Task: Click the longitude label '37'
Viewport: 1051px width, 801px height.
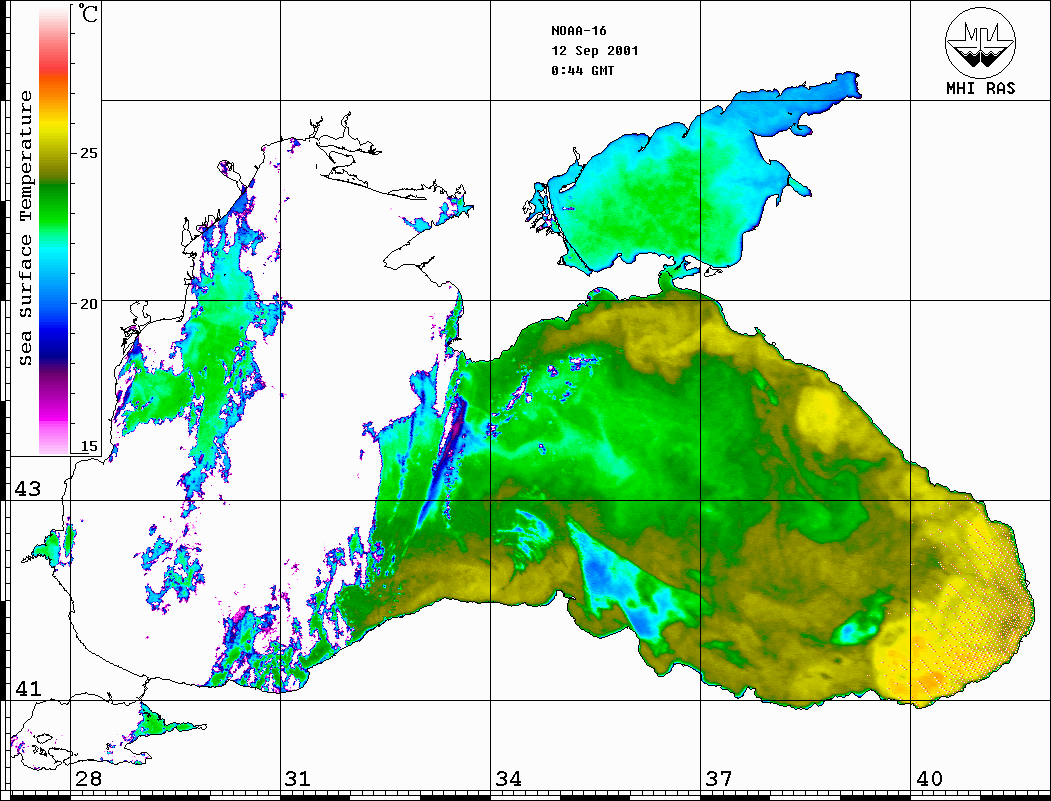Action: (x=719, y=779)
